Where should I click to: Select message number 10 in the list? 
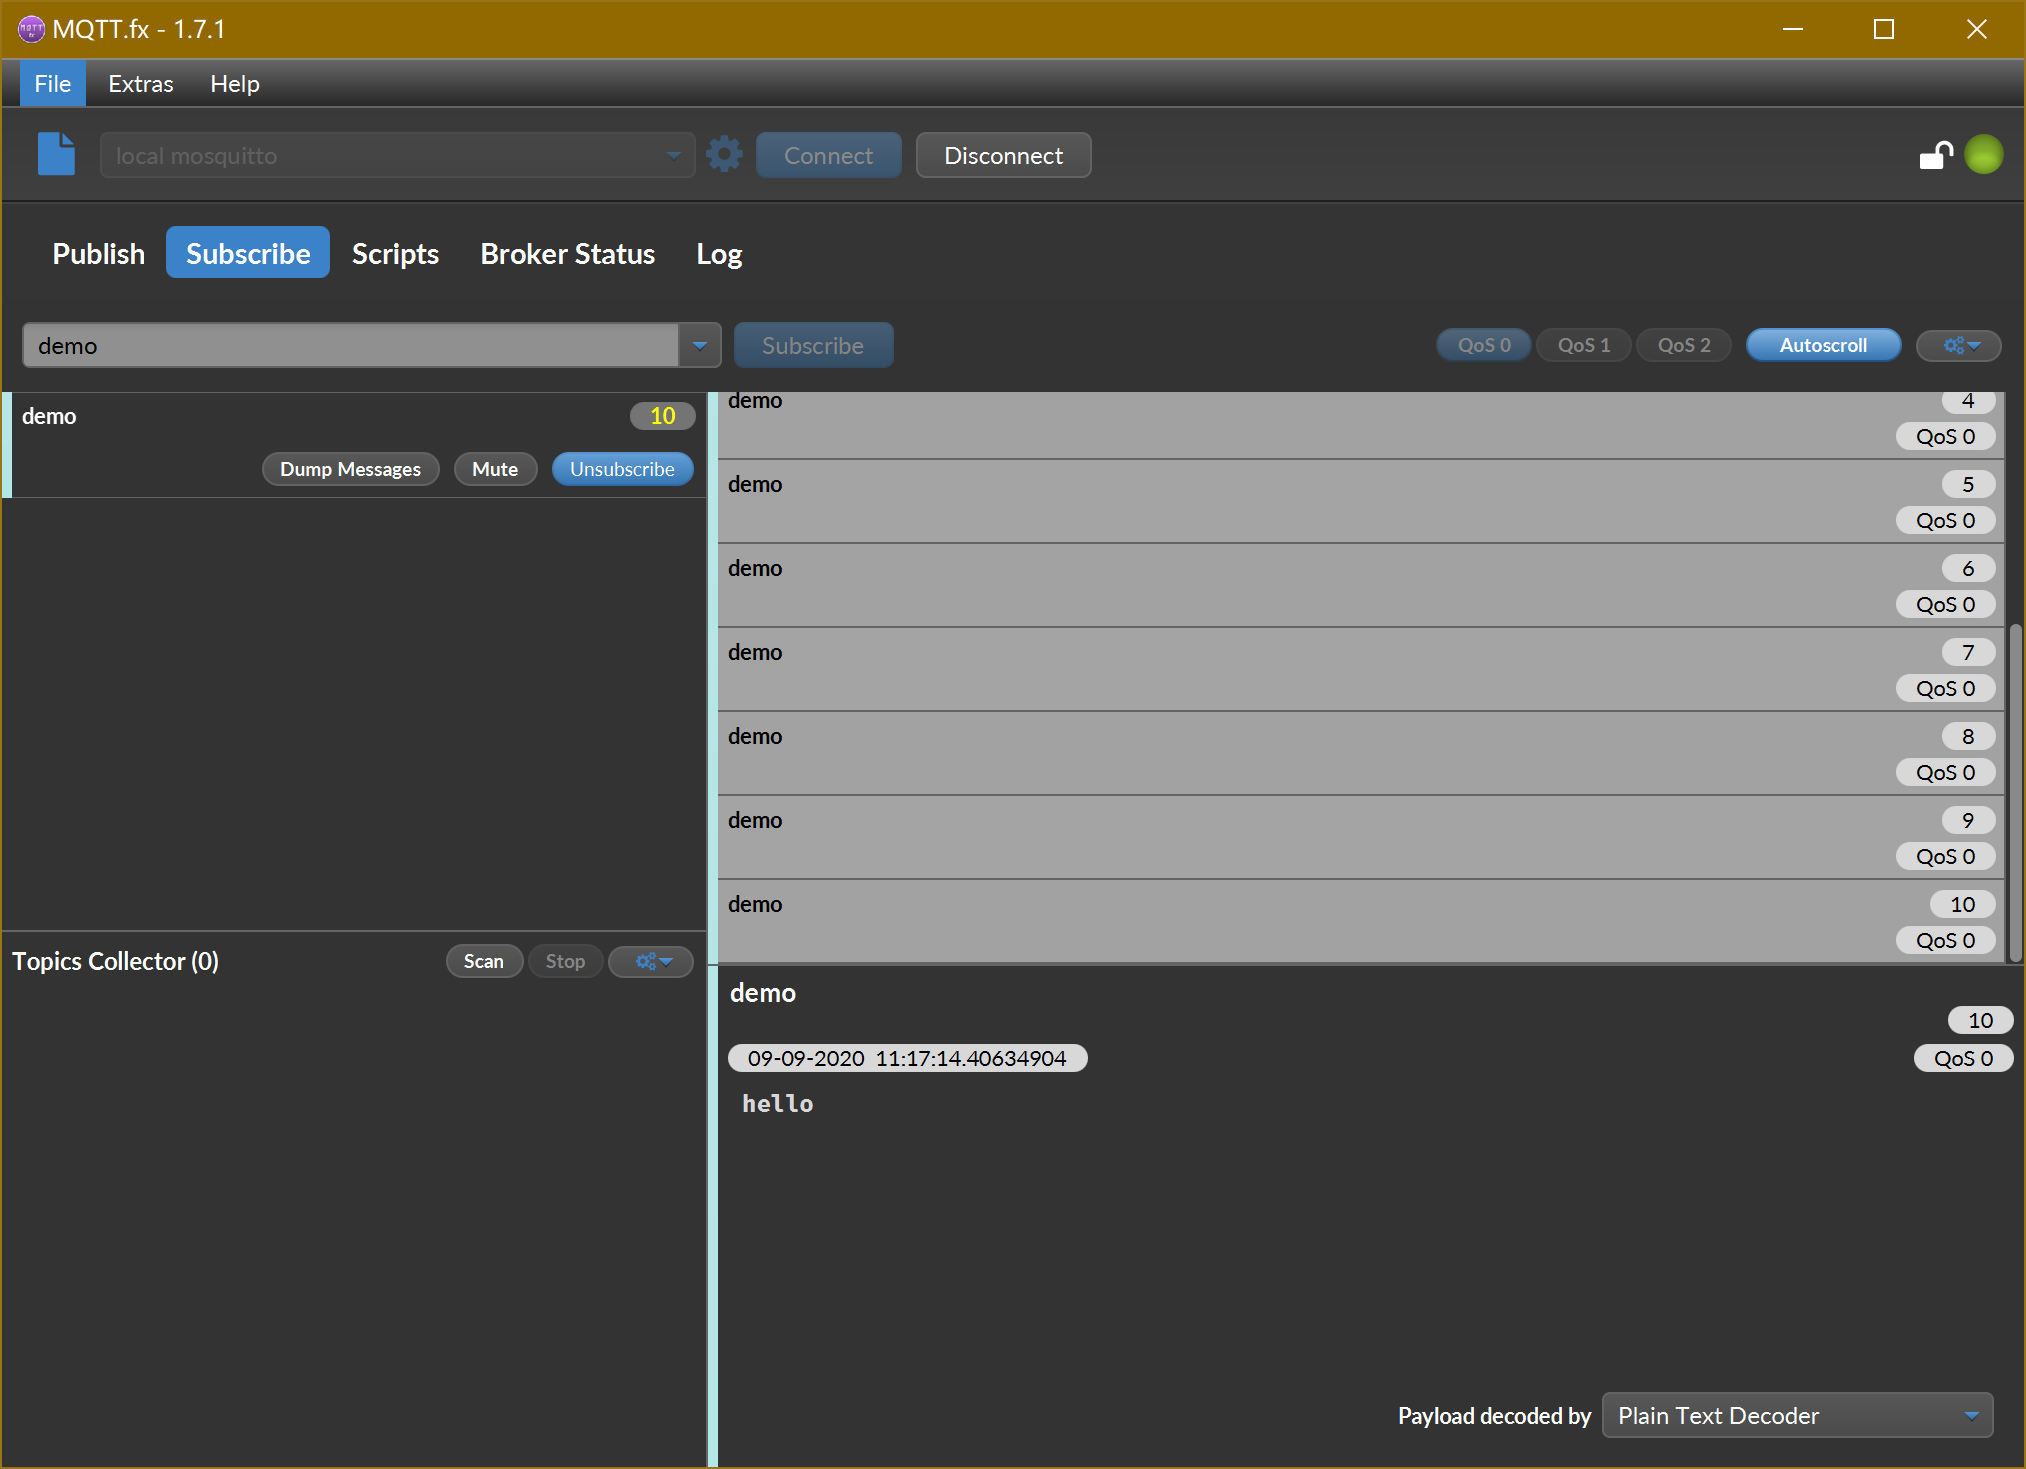click(x=1361, y=921)
